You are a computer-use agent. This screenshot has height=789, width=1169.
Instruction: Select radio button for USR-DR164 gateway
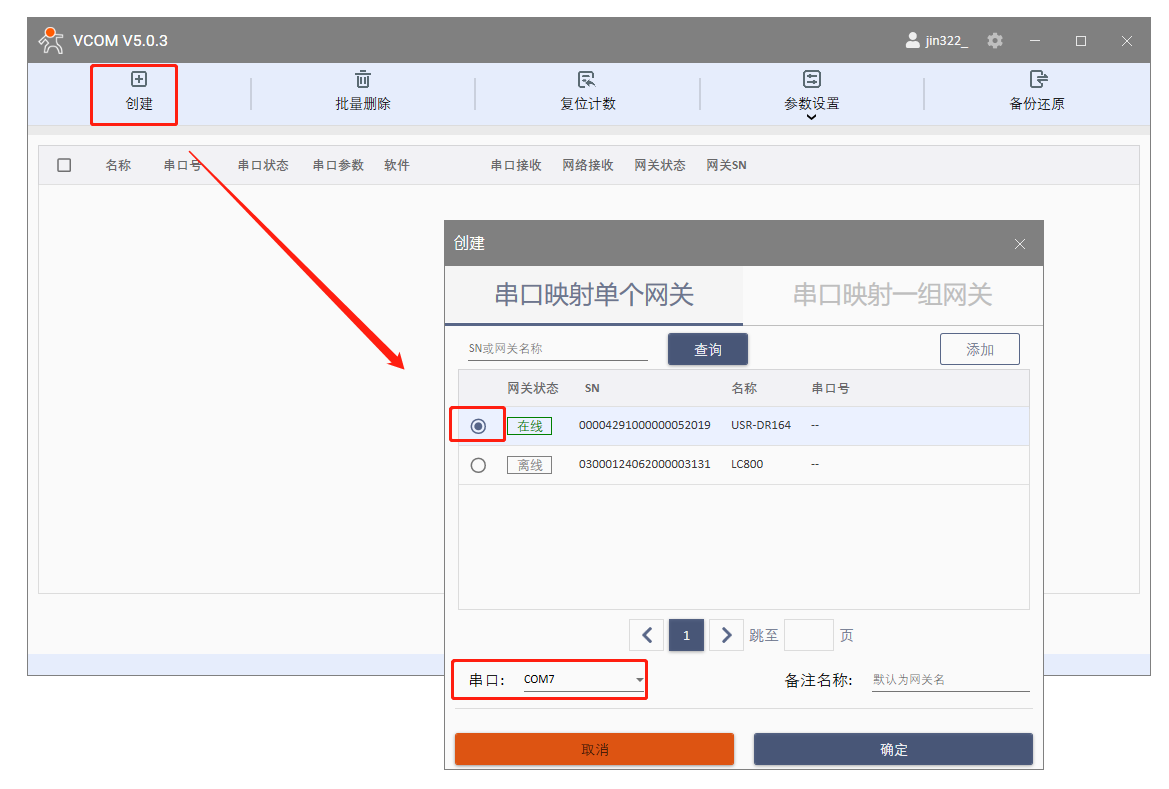[x=478, y=426]
